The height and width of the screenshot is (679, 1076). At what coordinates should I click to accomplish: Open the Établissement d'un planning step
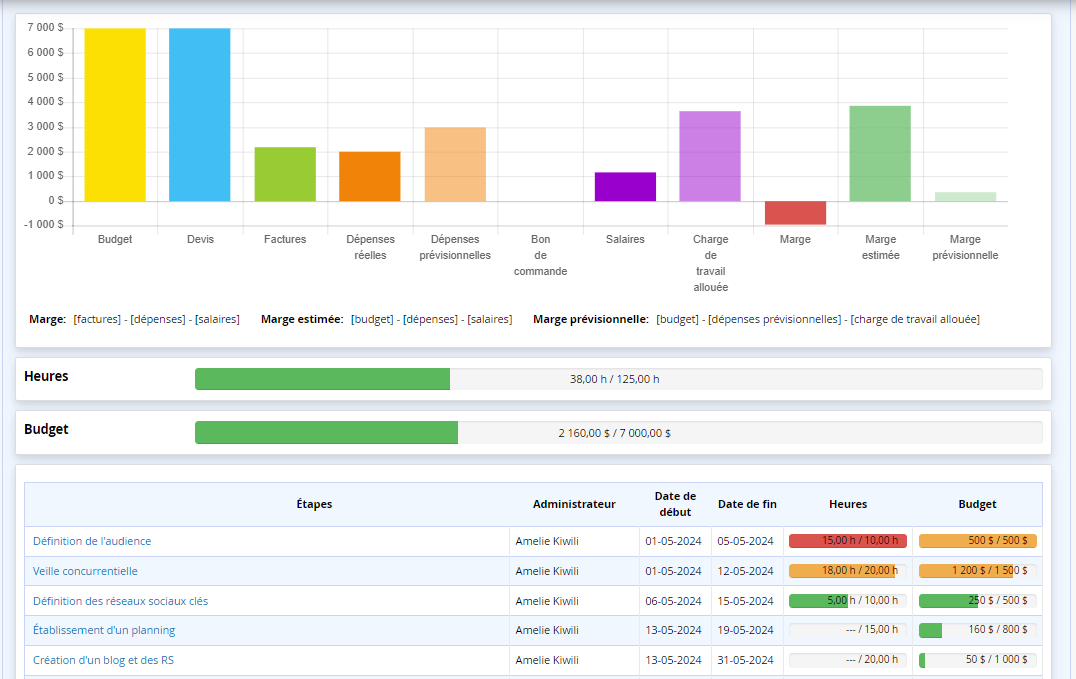[x=104, y=630]
